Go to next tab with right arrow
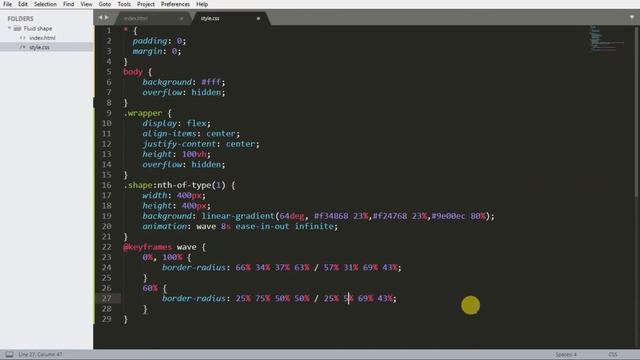Viewport: 640px width, 360px height. [107, 18]
